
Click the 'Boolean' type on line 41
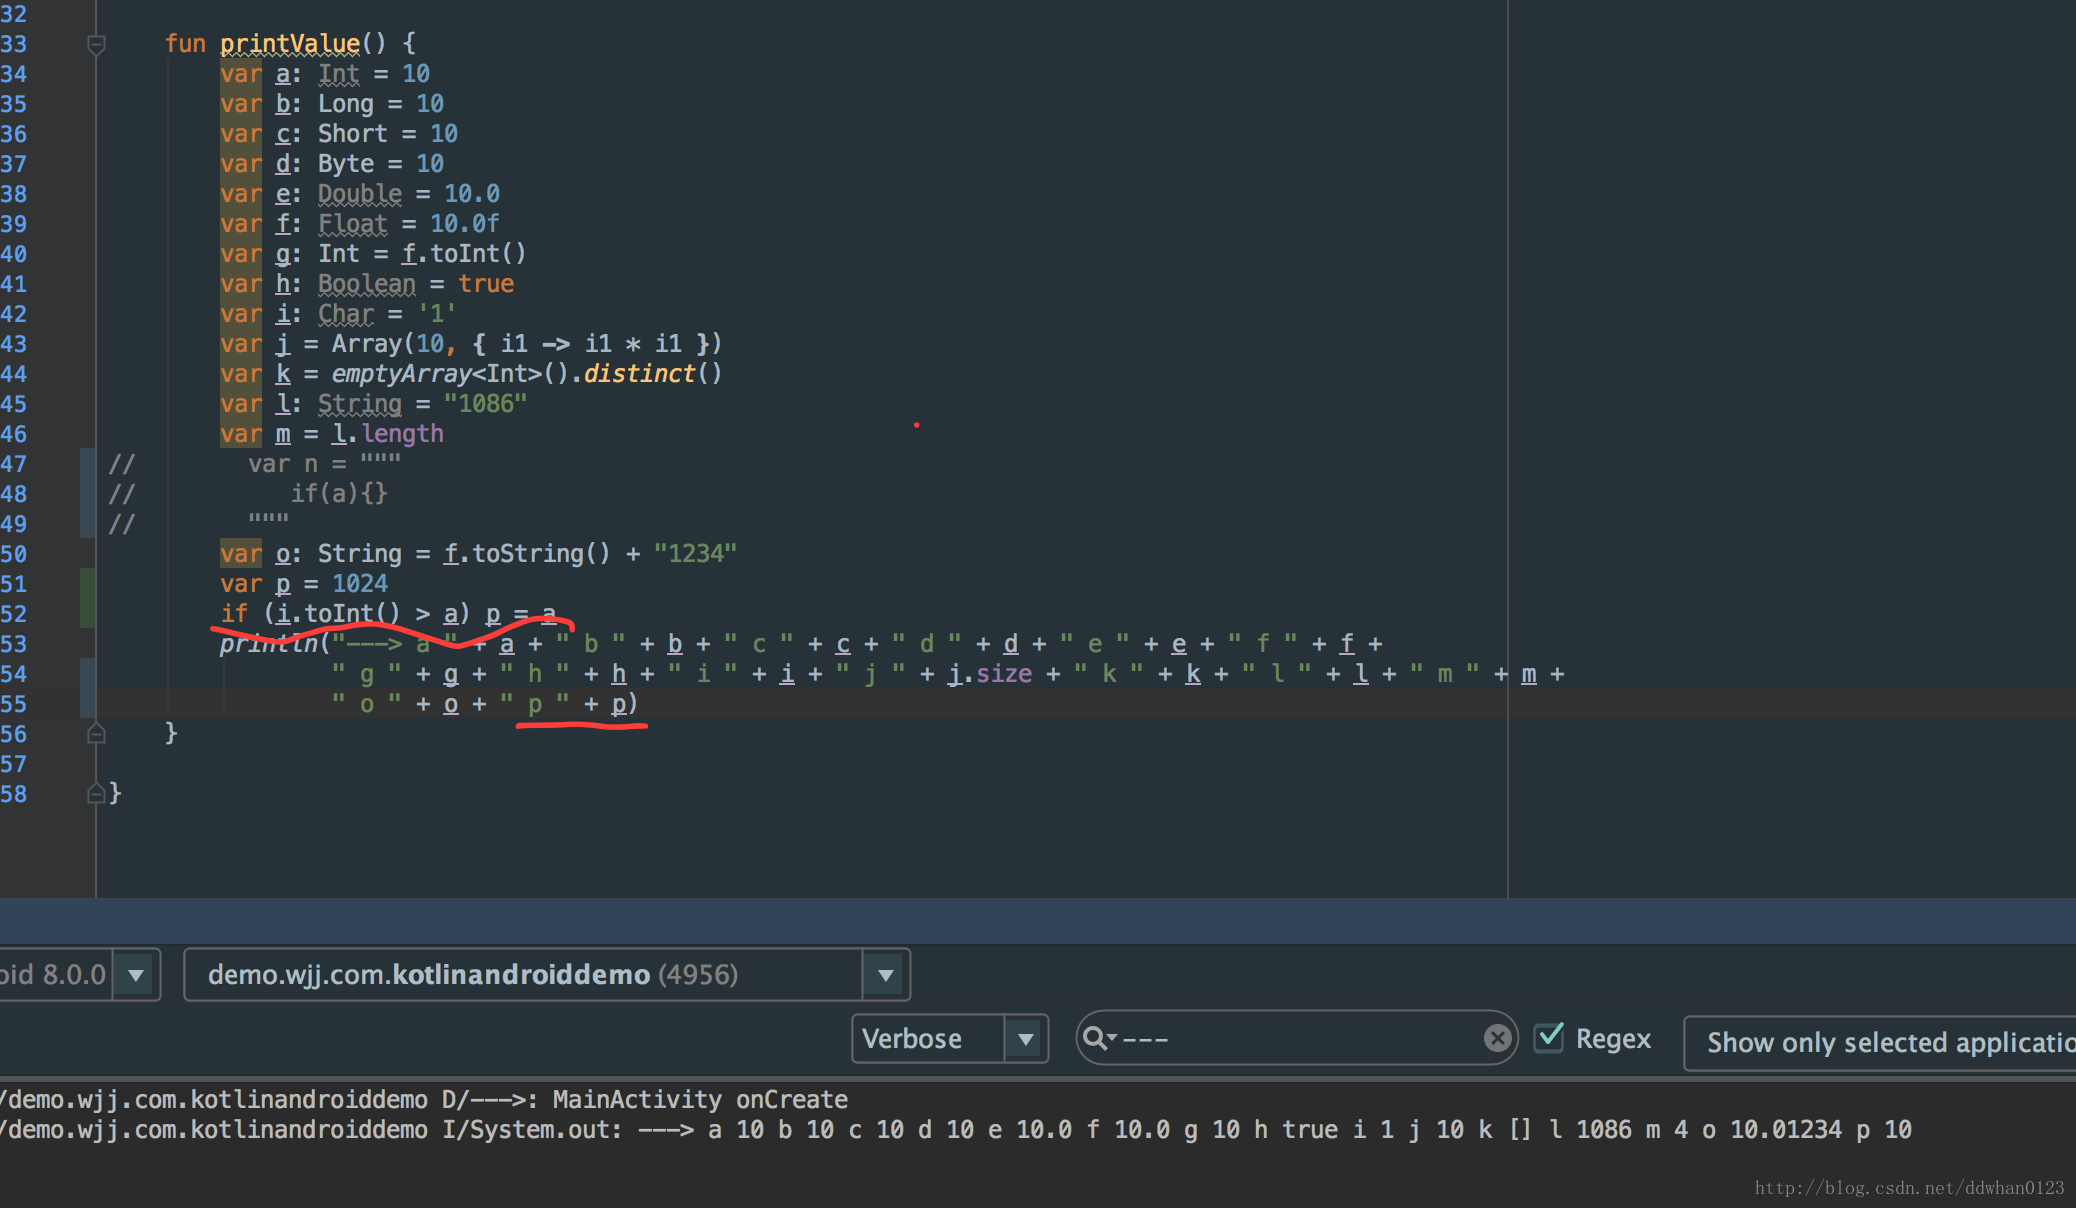[367, 284]
